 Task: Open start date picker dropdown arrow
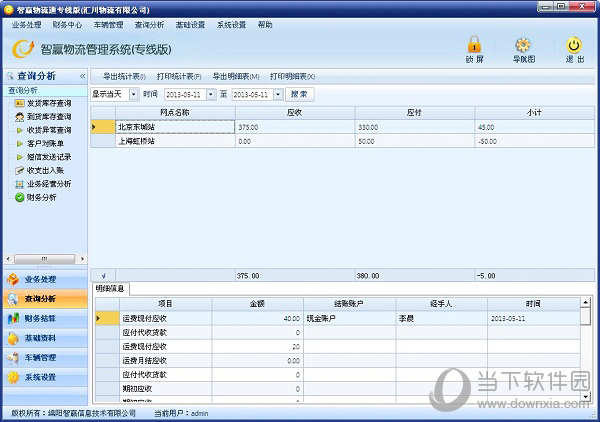211,95
